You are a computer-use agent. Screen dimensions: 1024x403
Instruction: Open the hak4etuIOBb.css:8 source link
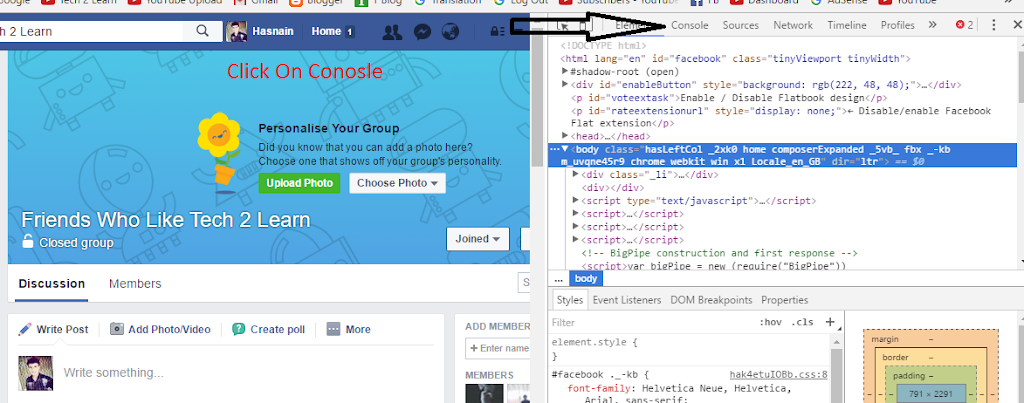(x=778, y=375)
